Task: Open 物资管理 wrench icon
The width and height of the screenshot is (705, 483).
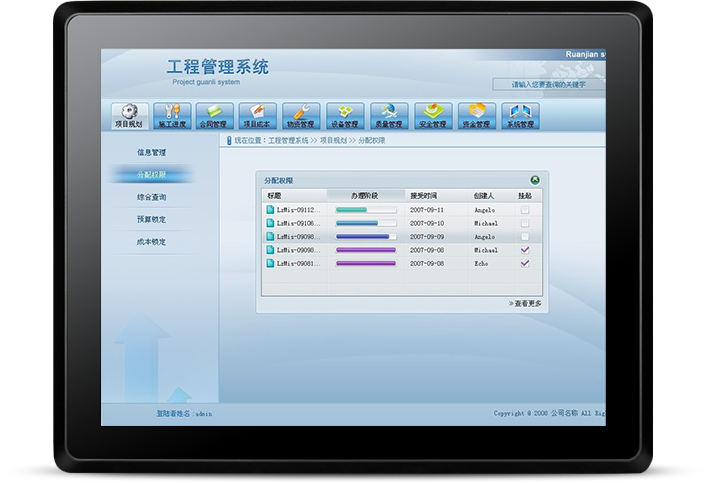Action: tap(301, 116)
